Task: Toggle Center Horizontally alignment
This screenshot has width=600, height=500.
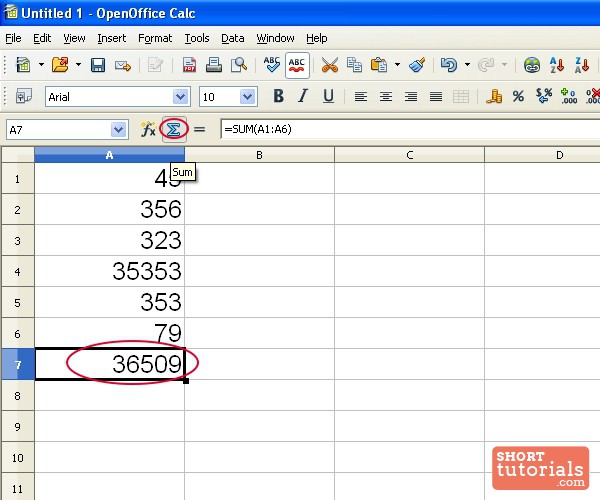Action: (x=386, y=96)
